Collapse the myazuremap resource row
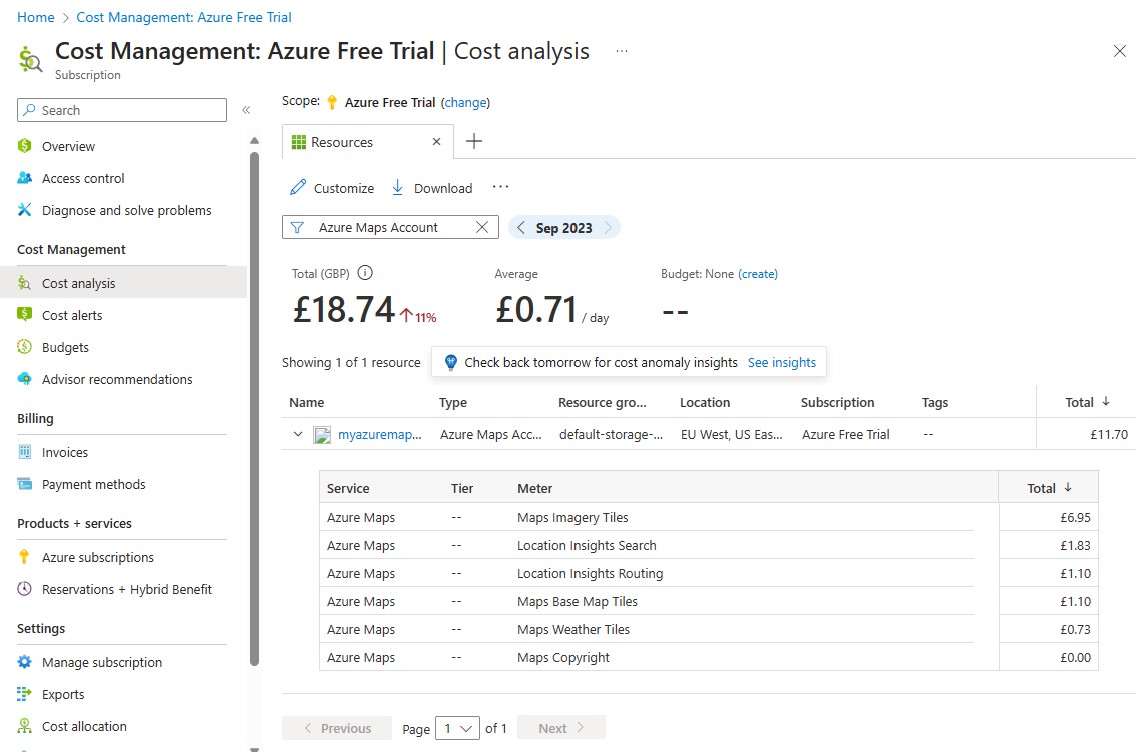The image size is (1146, 752). point(297,434)
